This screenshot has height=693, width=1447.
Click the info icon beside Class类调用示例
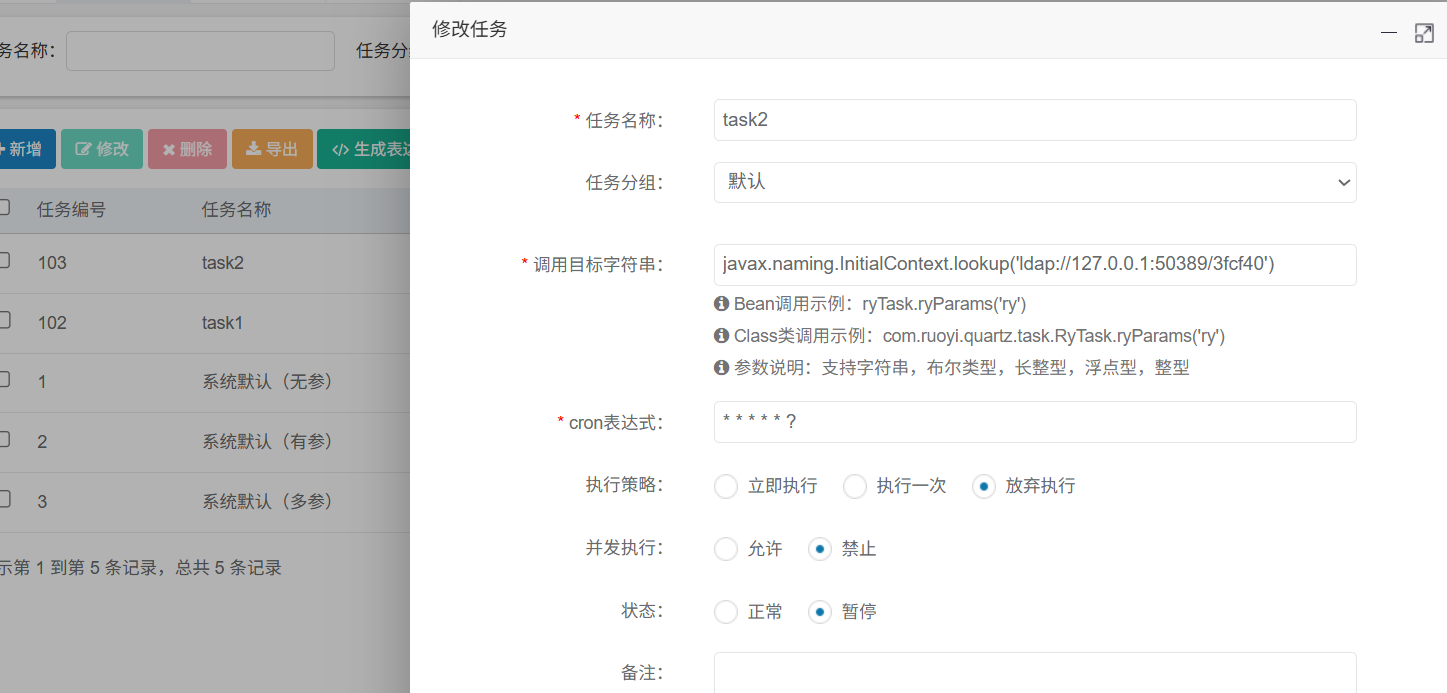[721, 335]
